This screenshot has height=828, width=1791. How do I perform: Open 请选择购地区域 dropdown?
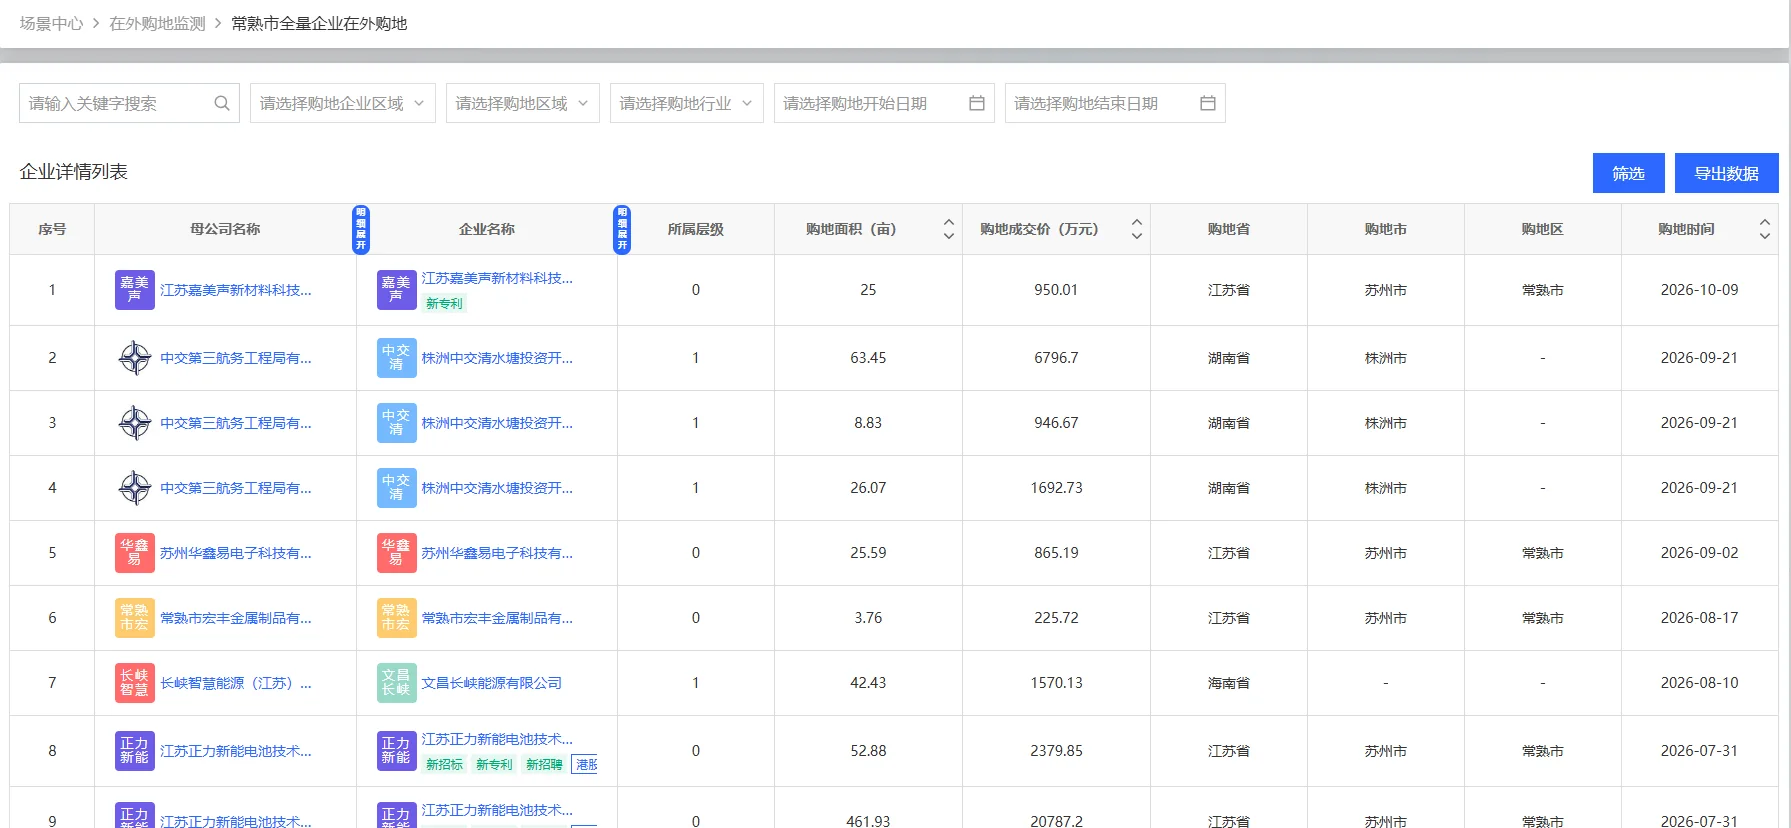[523, 103]
